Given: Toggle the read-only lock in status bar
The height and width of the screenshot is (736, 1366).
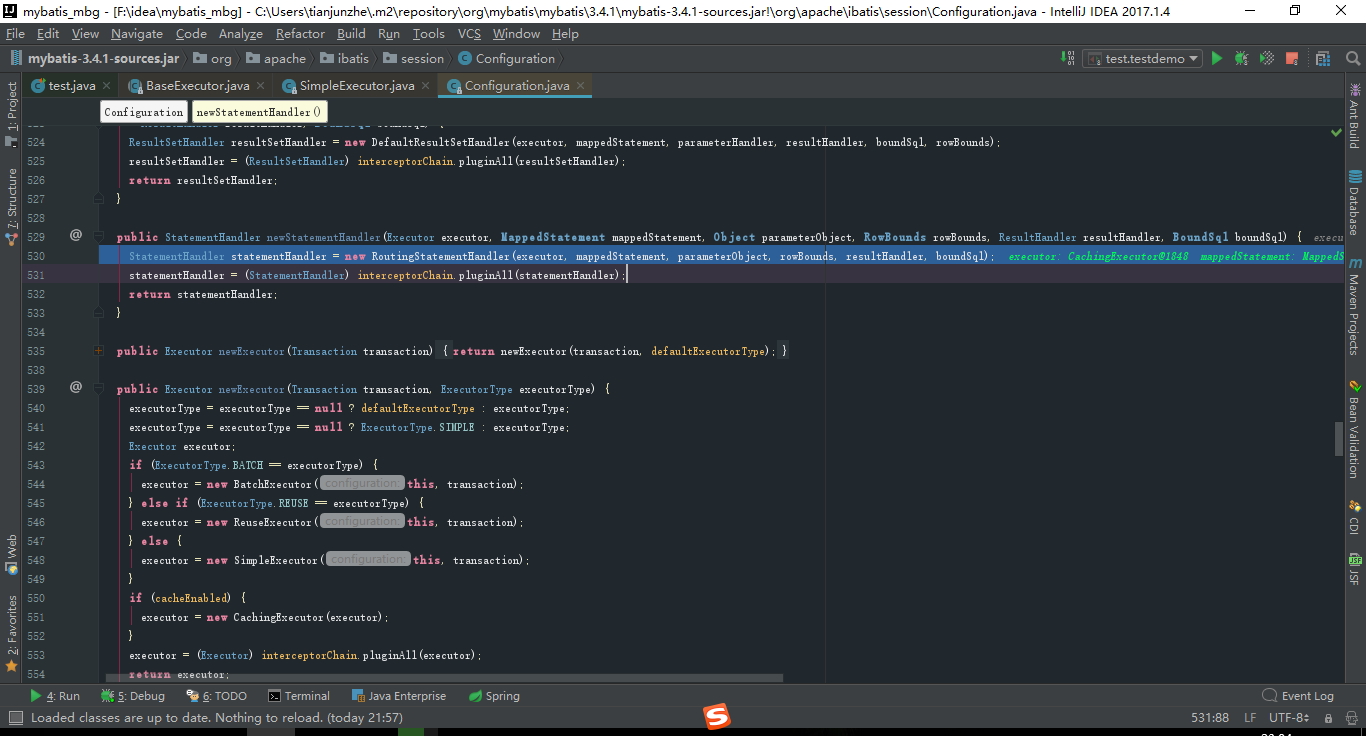Looking at the screenshot, I should pos(1330,717).
